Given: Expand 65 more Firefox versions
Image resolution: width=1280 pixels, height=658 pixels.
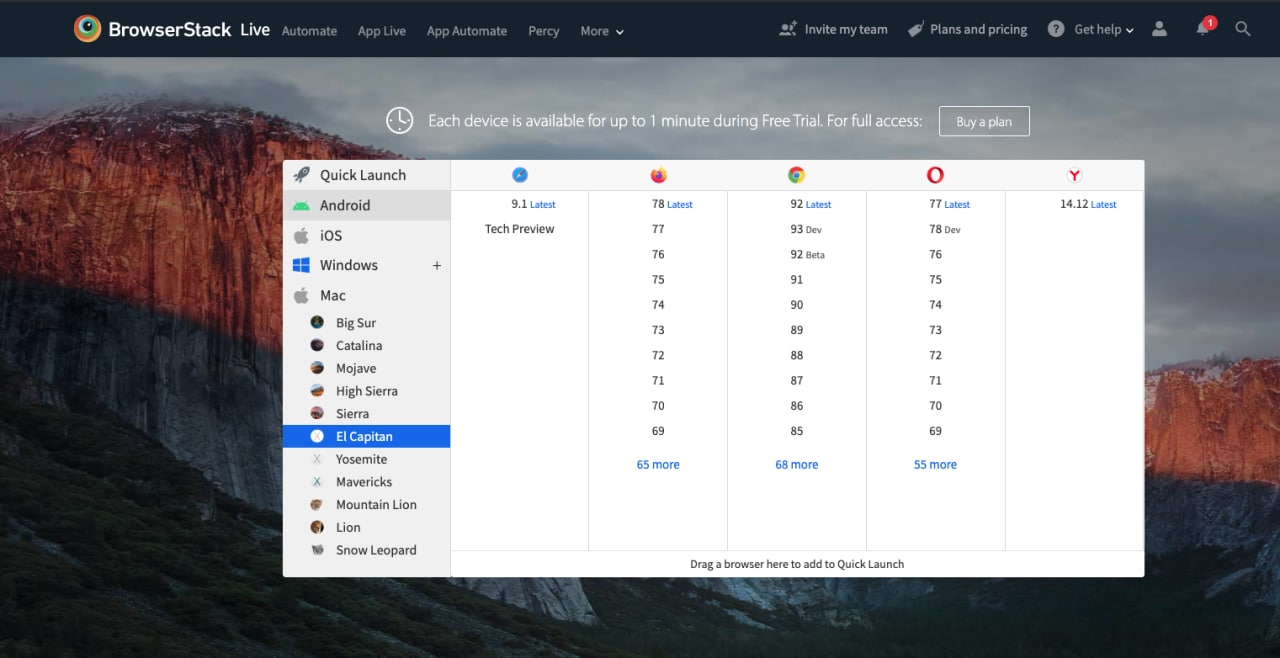Looking at the screenshot, I should 658,464.
